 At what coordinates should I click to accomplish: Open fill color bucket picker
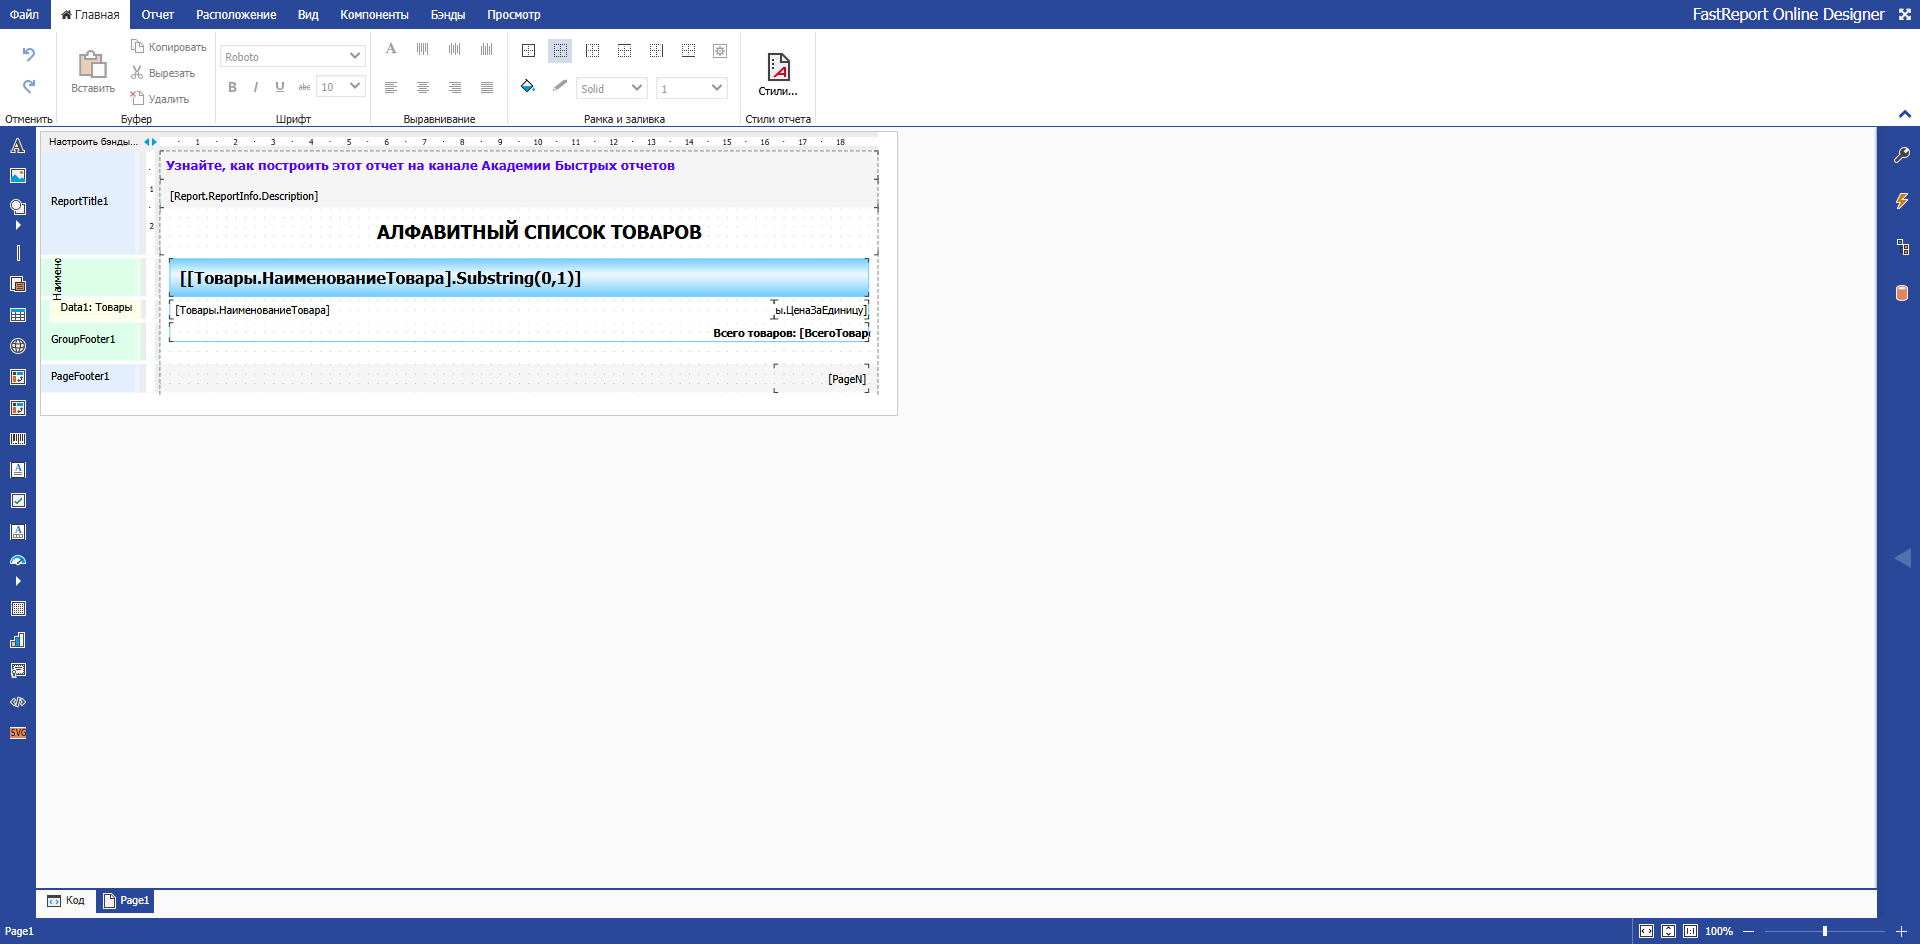[x=528, y=87]
